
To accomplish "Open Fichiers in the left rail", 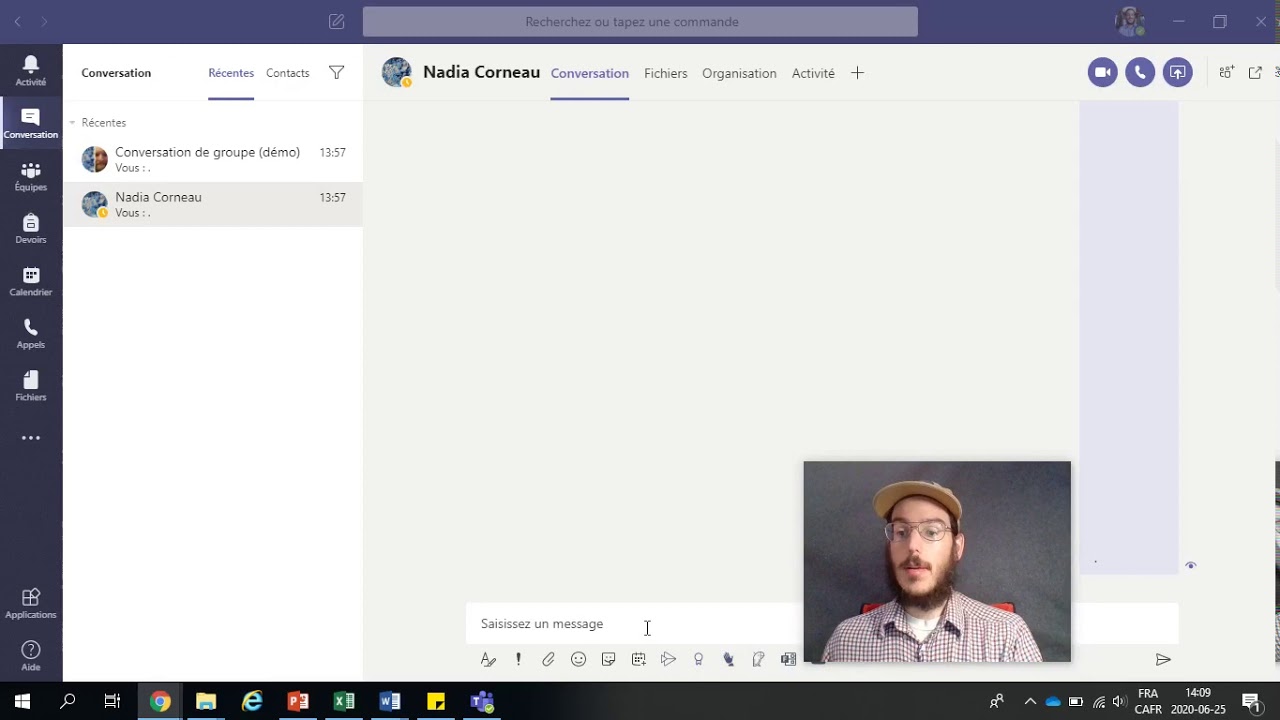I will [31, 386].
